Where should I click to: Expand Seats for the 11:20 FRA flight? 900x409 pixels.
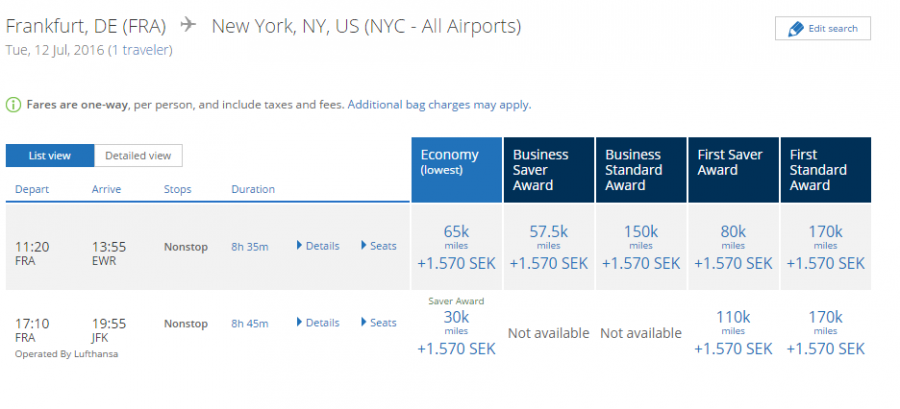(377, 246)
